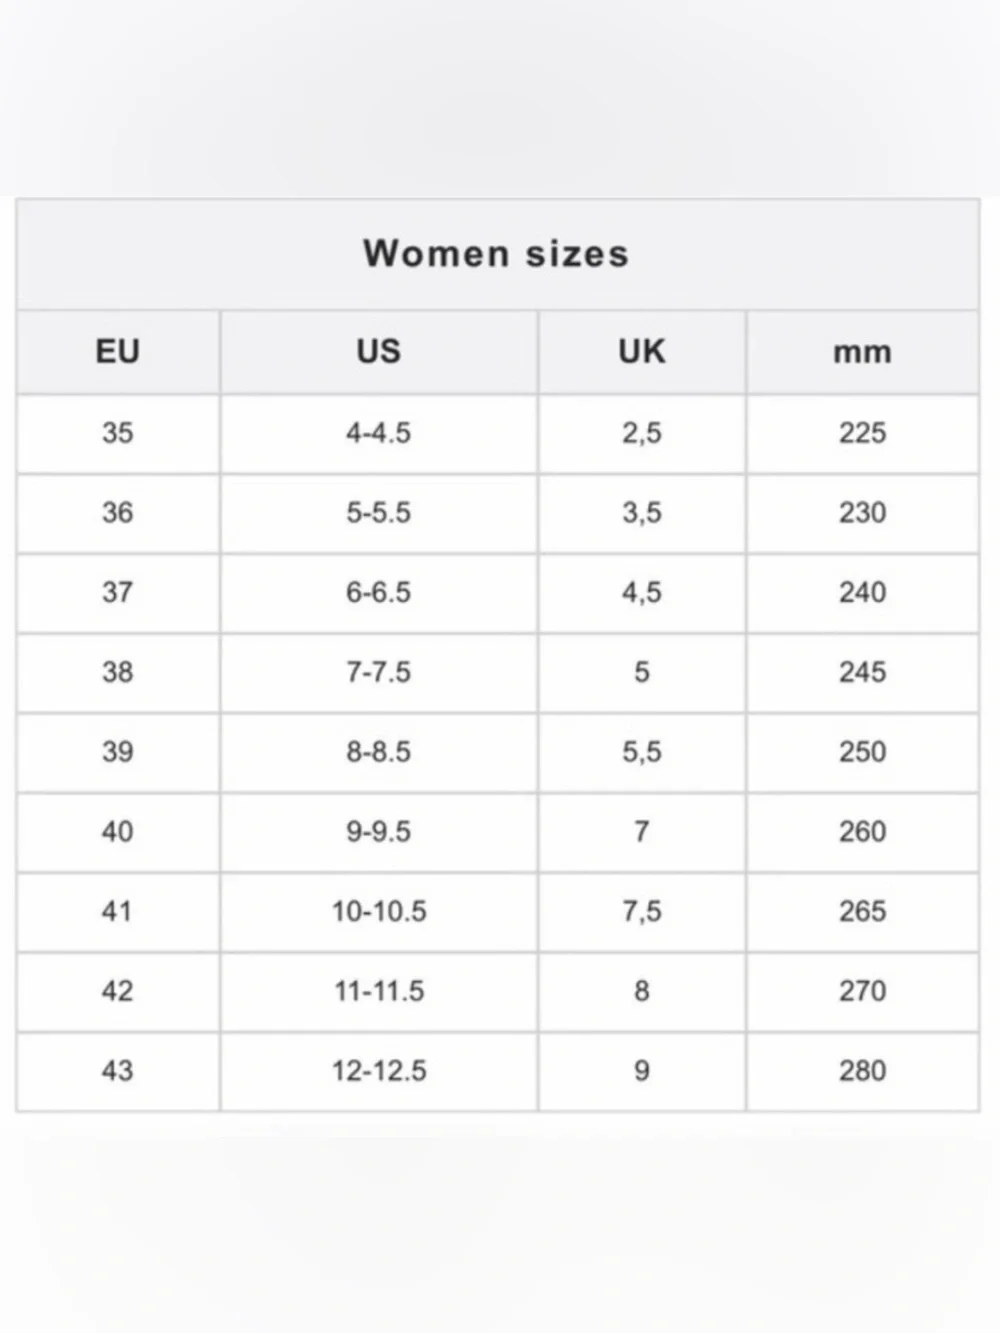The height and width of the screenshot is (1333, 1000).
Task: Click the UK size 7 cell
Action: click(x=642, y=832)
